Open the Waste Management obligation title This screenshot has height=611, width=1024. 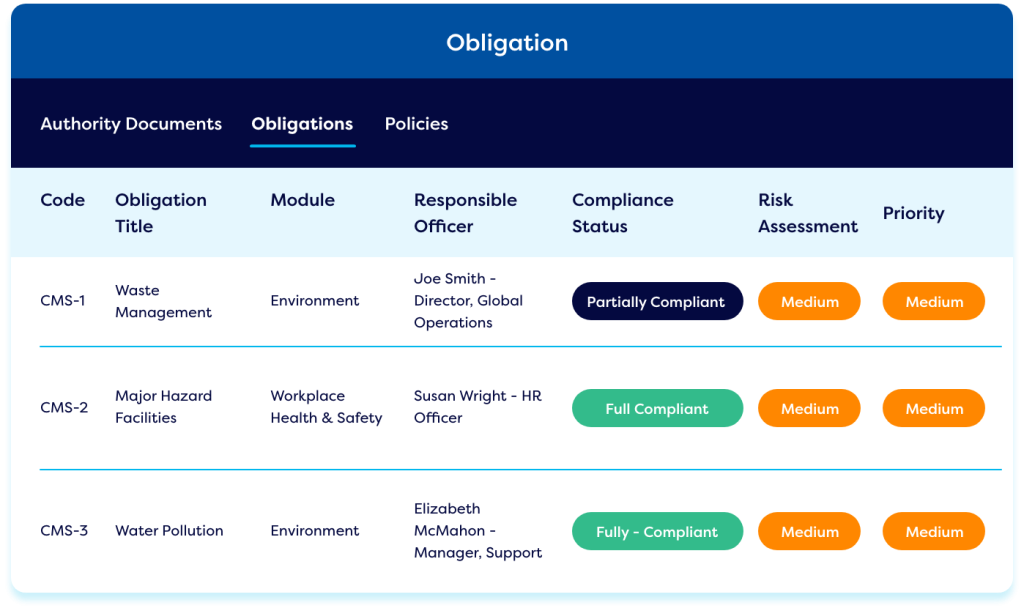(163, 301)
